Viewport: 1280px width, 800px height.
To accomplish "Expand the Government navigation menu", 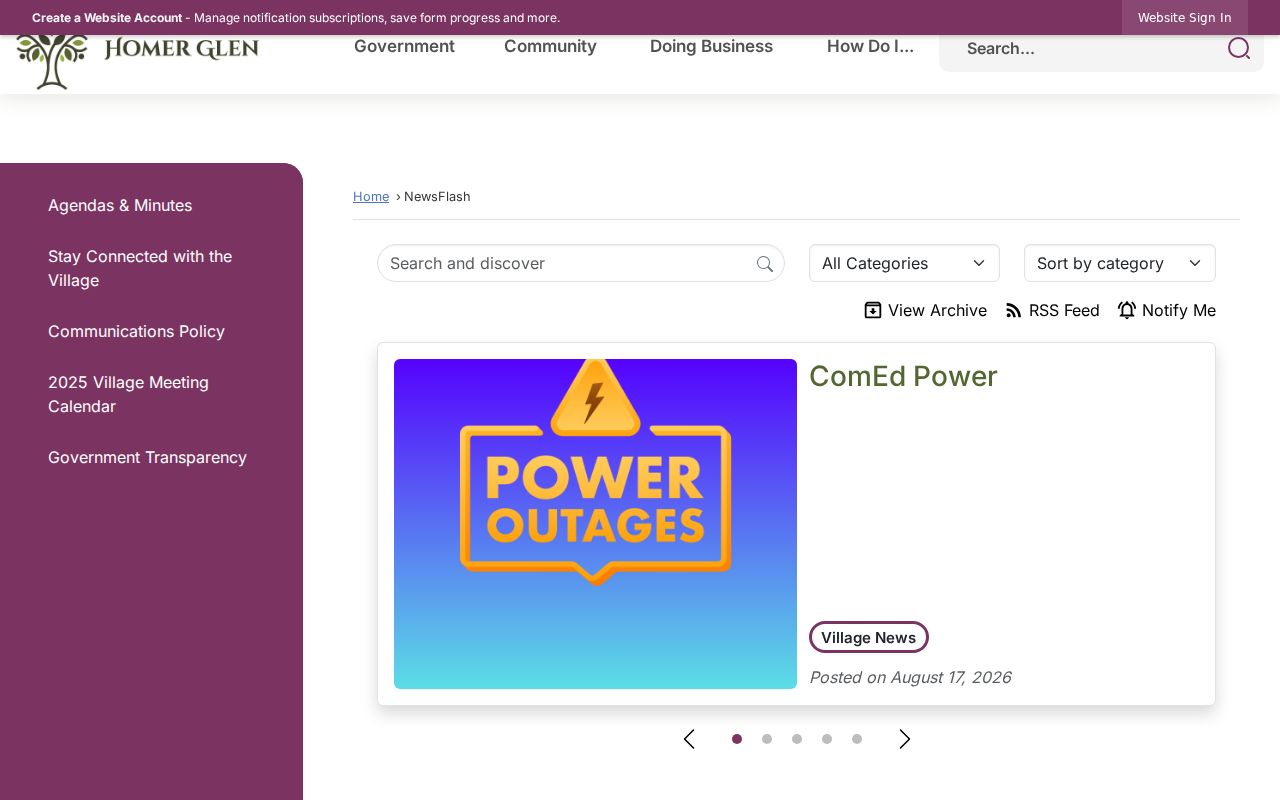I will click(404, 46).
